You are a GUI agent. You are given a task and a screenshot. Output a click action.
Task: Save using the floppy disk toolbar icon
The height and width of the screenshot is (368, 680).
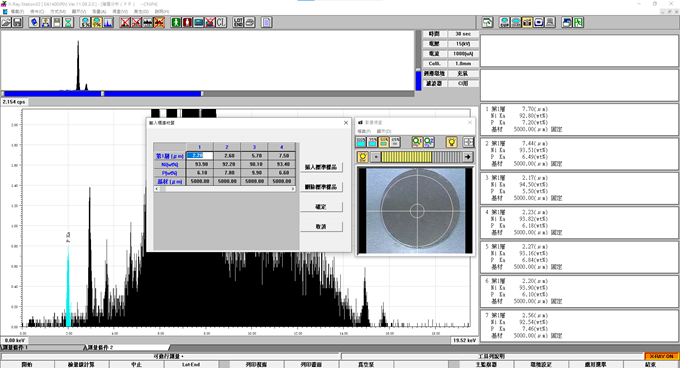point(17,22)
